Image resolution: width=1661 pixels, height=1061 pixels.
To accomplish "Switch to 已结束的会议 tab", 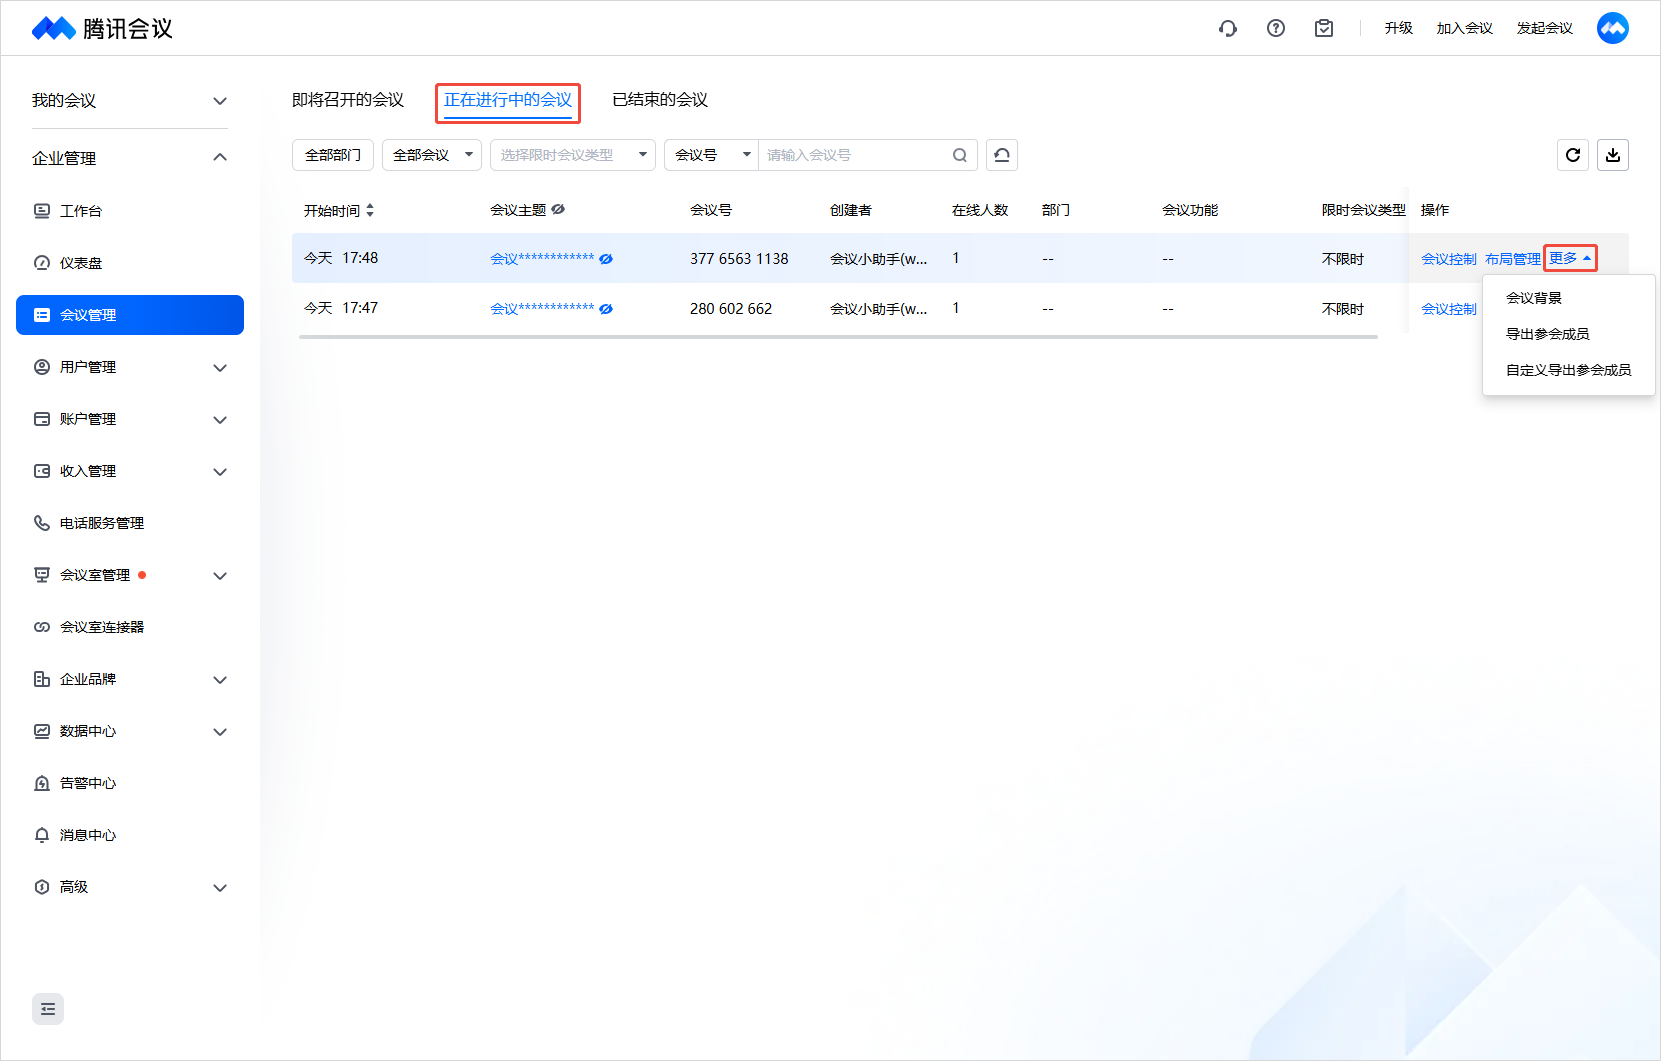I will point(660,100).
